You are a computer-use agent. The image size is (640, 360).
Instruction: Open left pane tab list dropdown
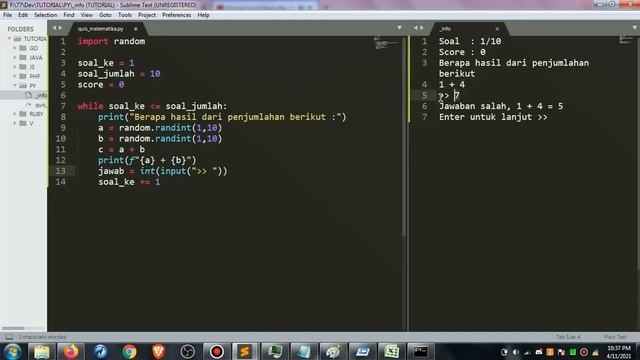pos(399,28)
